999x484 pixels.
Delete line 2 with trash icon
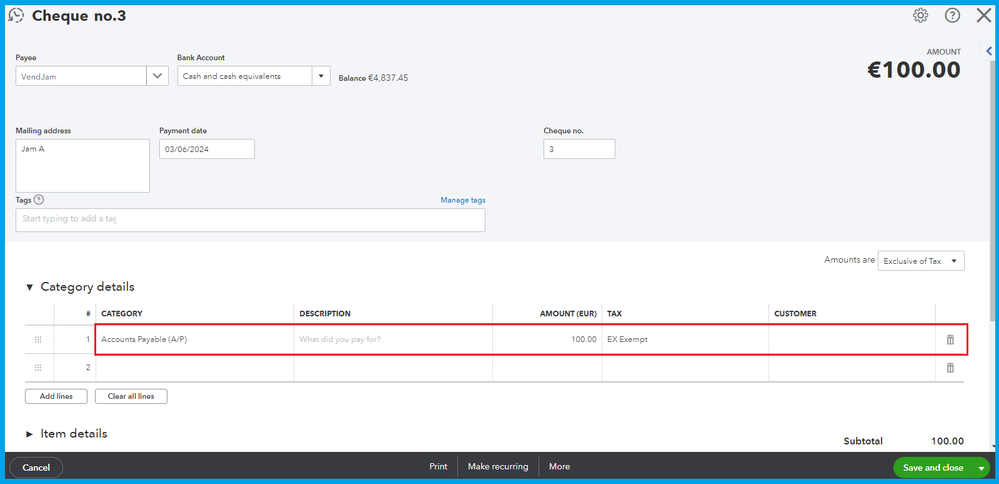[x=950, y=367]
